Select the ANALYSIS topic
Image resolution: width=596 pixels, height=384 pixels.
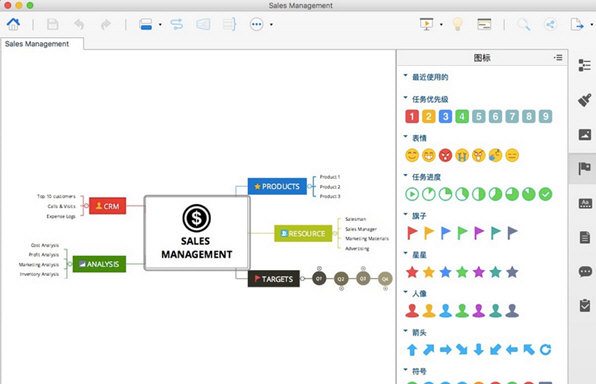[99, 264]
